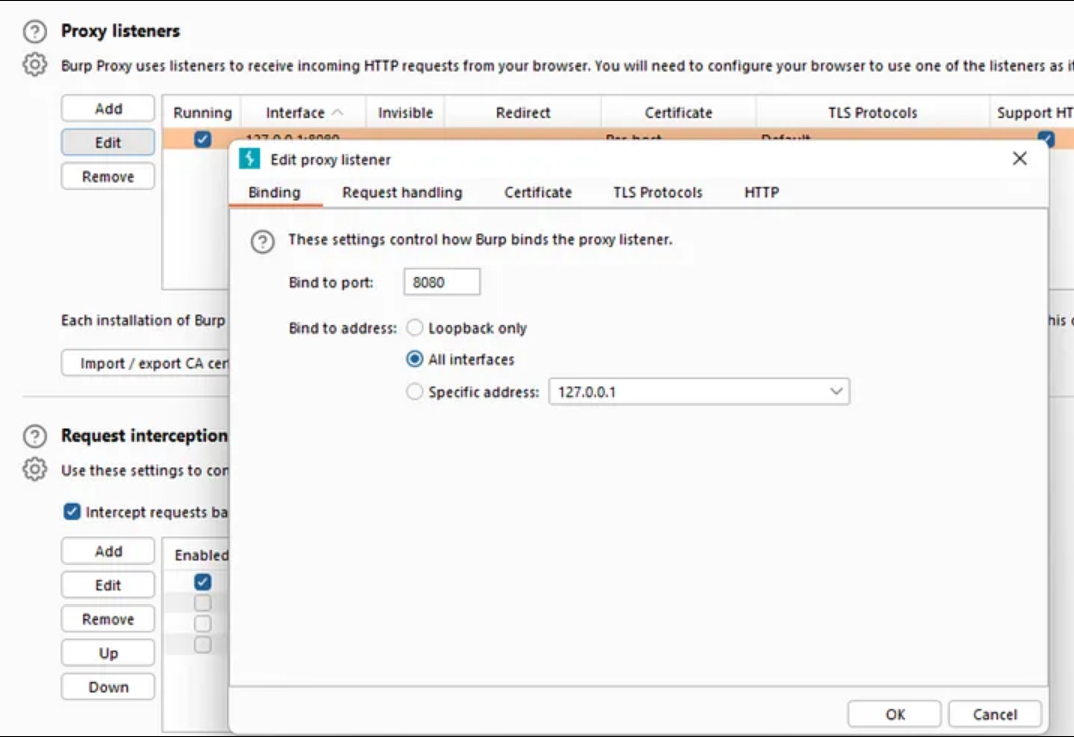Select All interfaces radio option
The width and height of the screenshot is (1074, 737).
point(414,359)
